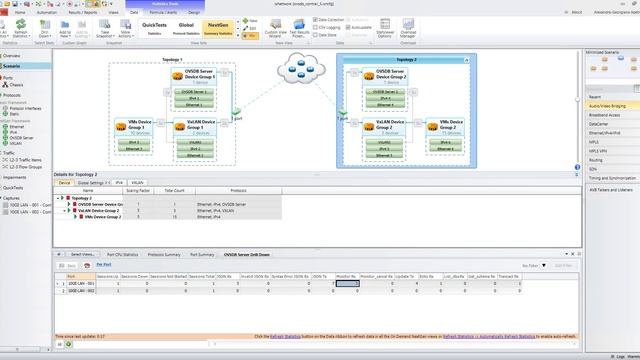Open the Formula / Alerts ribbon tab
This screenshot has width=640, height=360.
click(163, 12)
